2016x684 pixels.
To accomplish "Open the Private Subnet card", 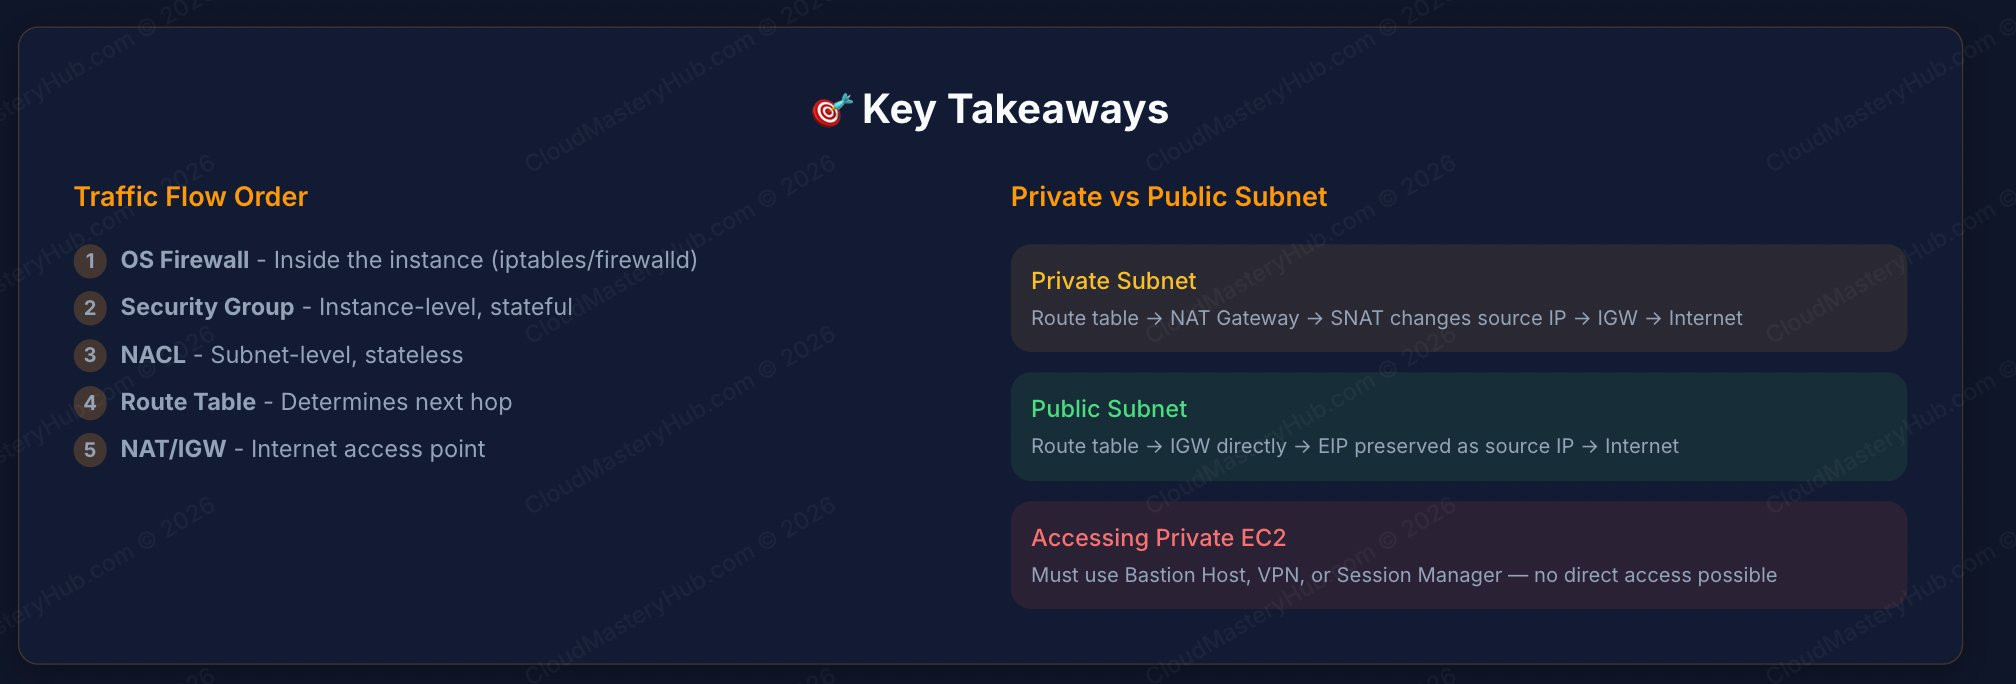I will coord(1459,298).
